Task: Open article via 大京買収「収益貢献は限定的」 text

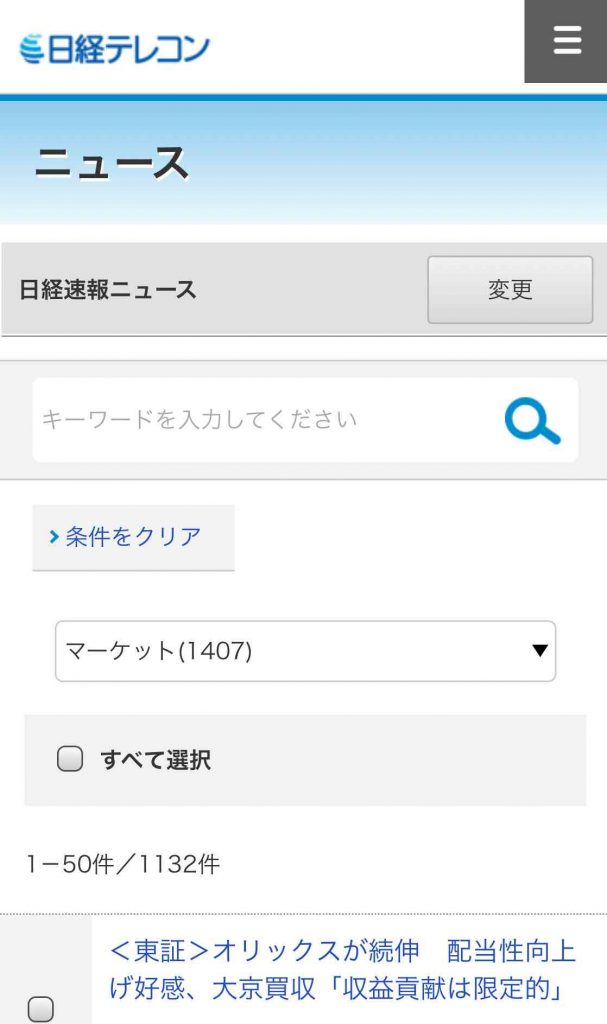Action: (388, 989)
